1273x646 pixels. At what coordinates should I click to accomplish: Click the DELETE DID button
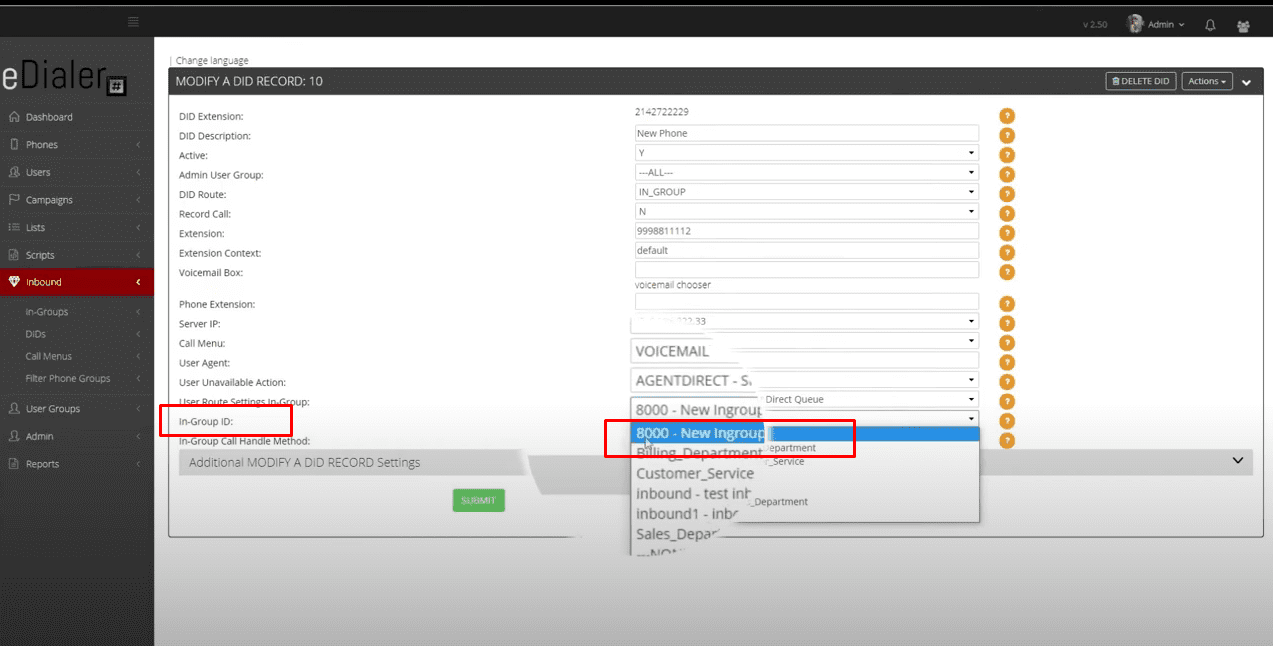(x=1141, y=81)
